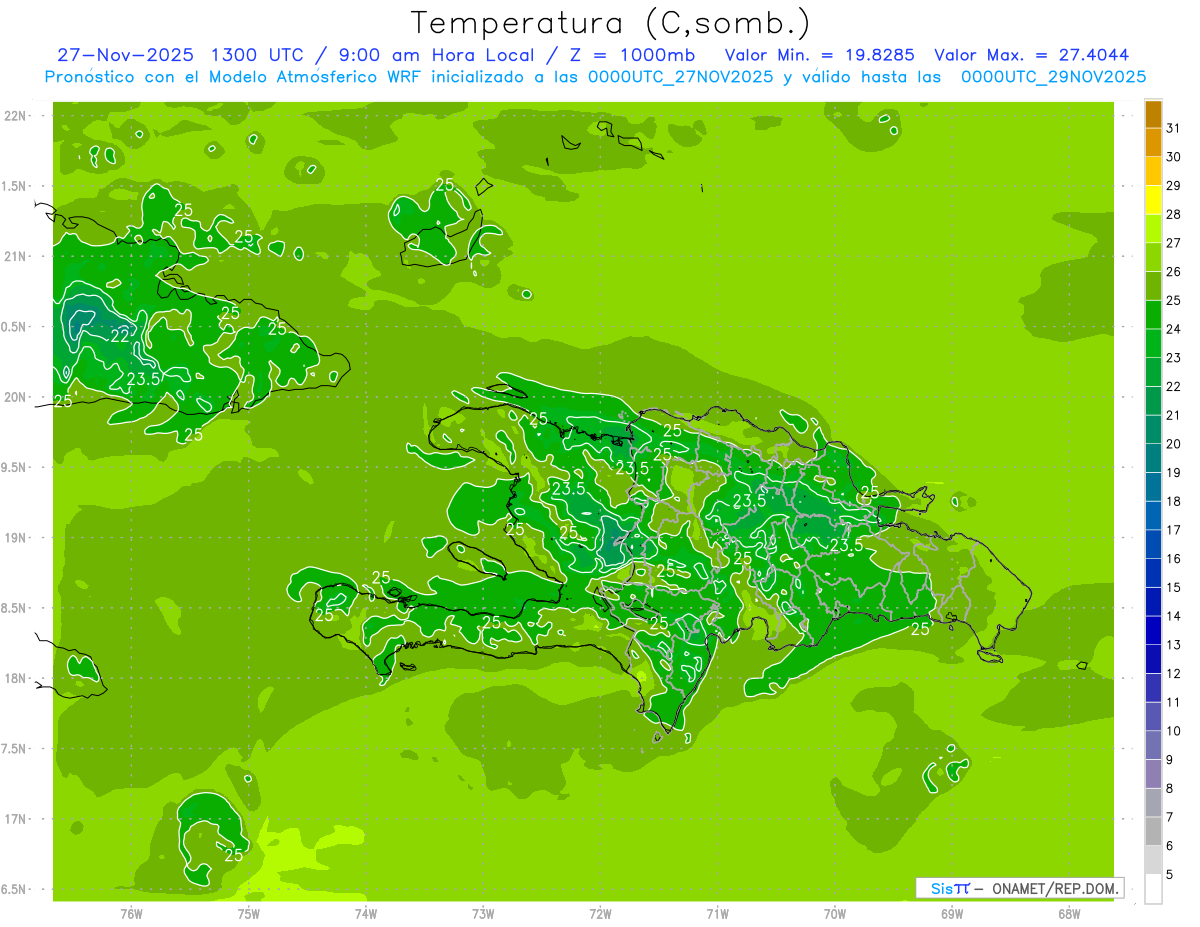This screenshot has width=1200, height=927.
Task: Click the '5' label on the color scale
Action: pos(1170,875)
